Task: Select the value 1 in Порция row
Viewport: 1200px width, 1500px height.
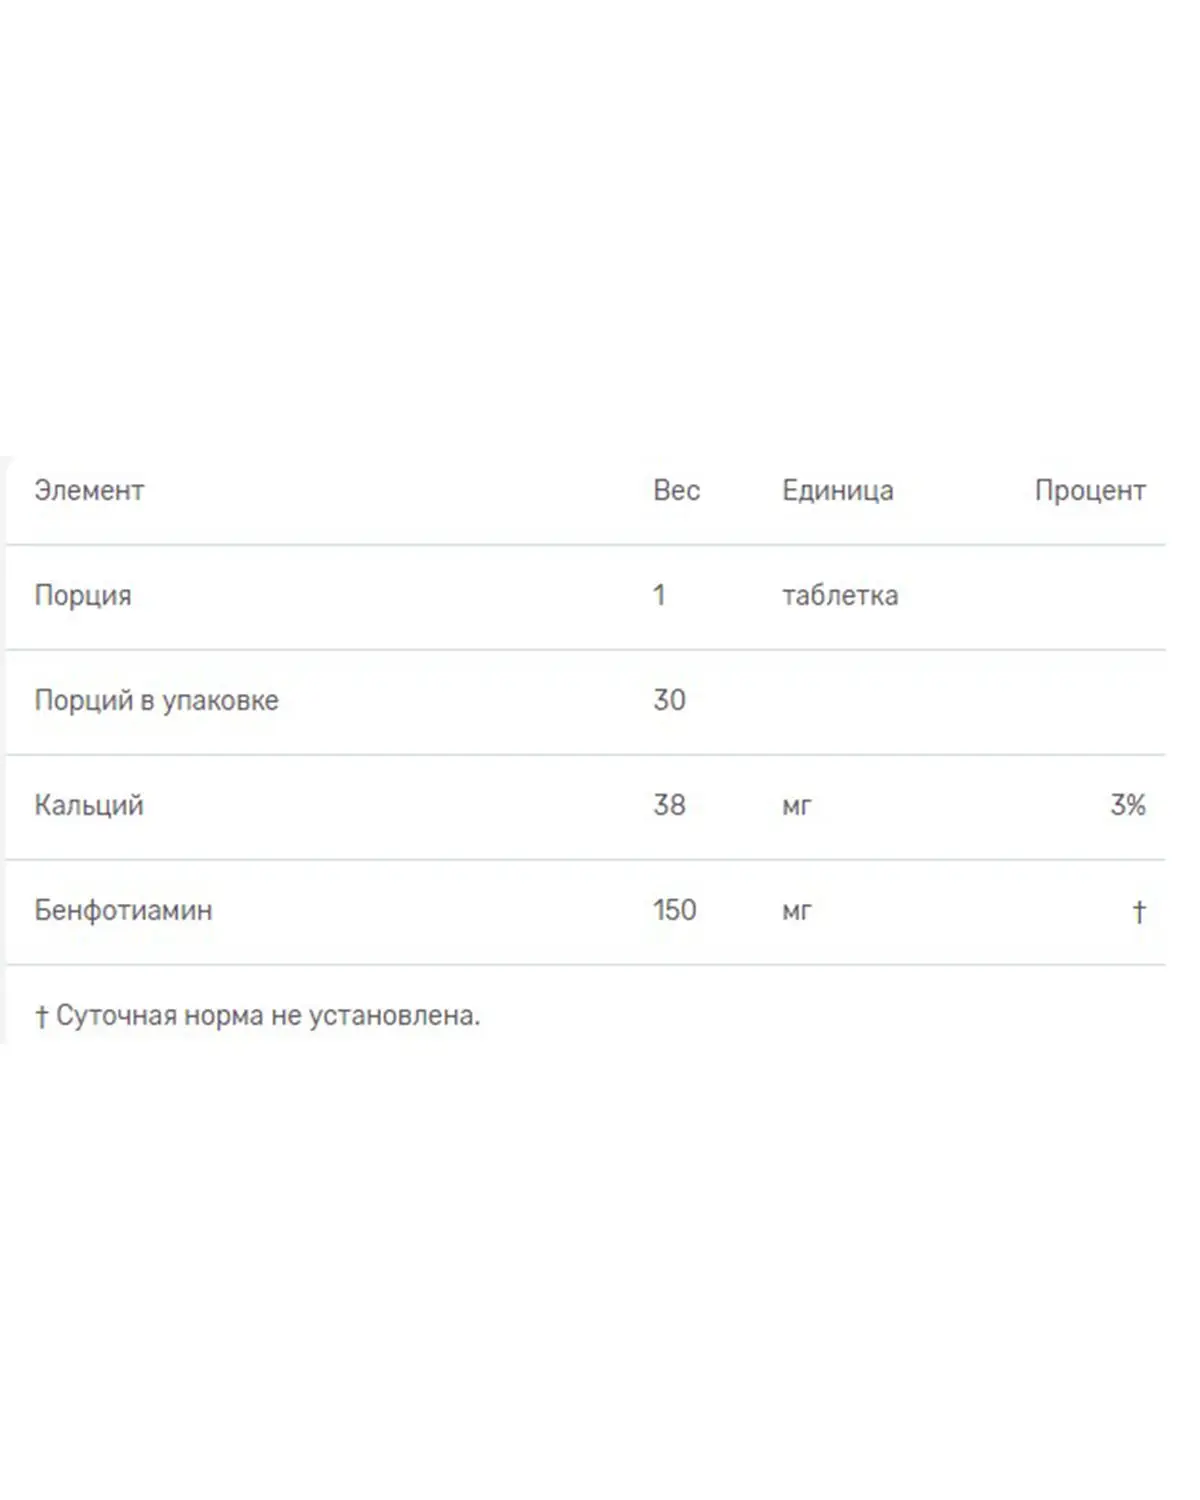Action: tap(659, 596)
